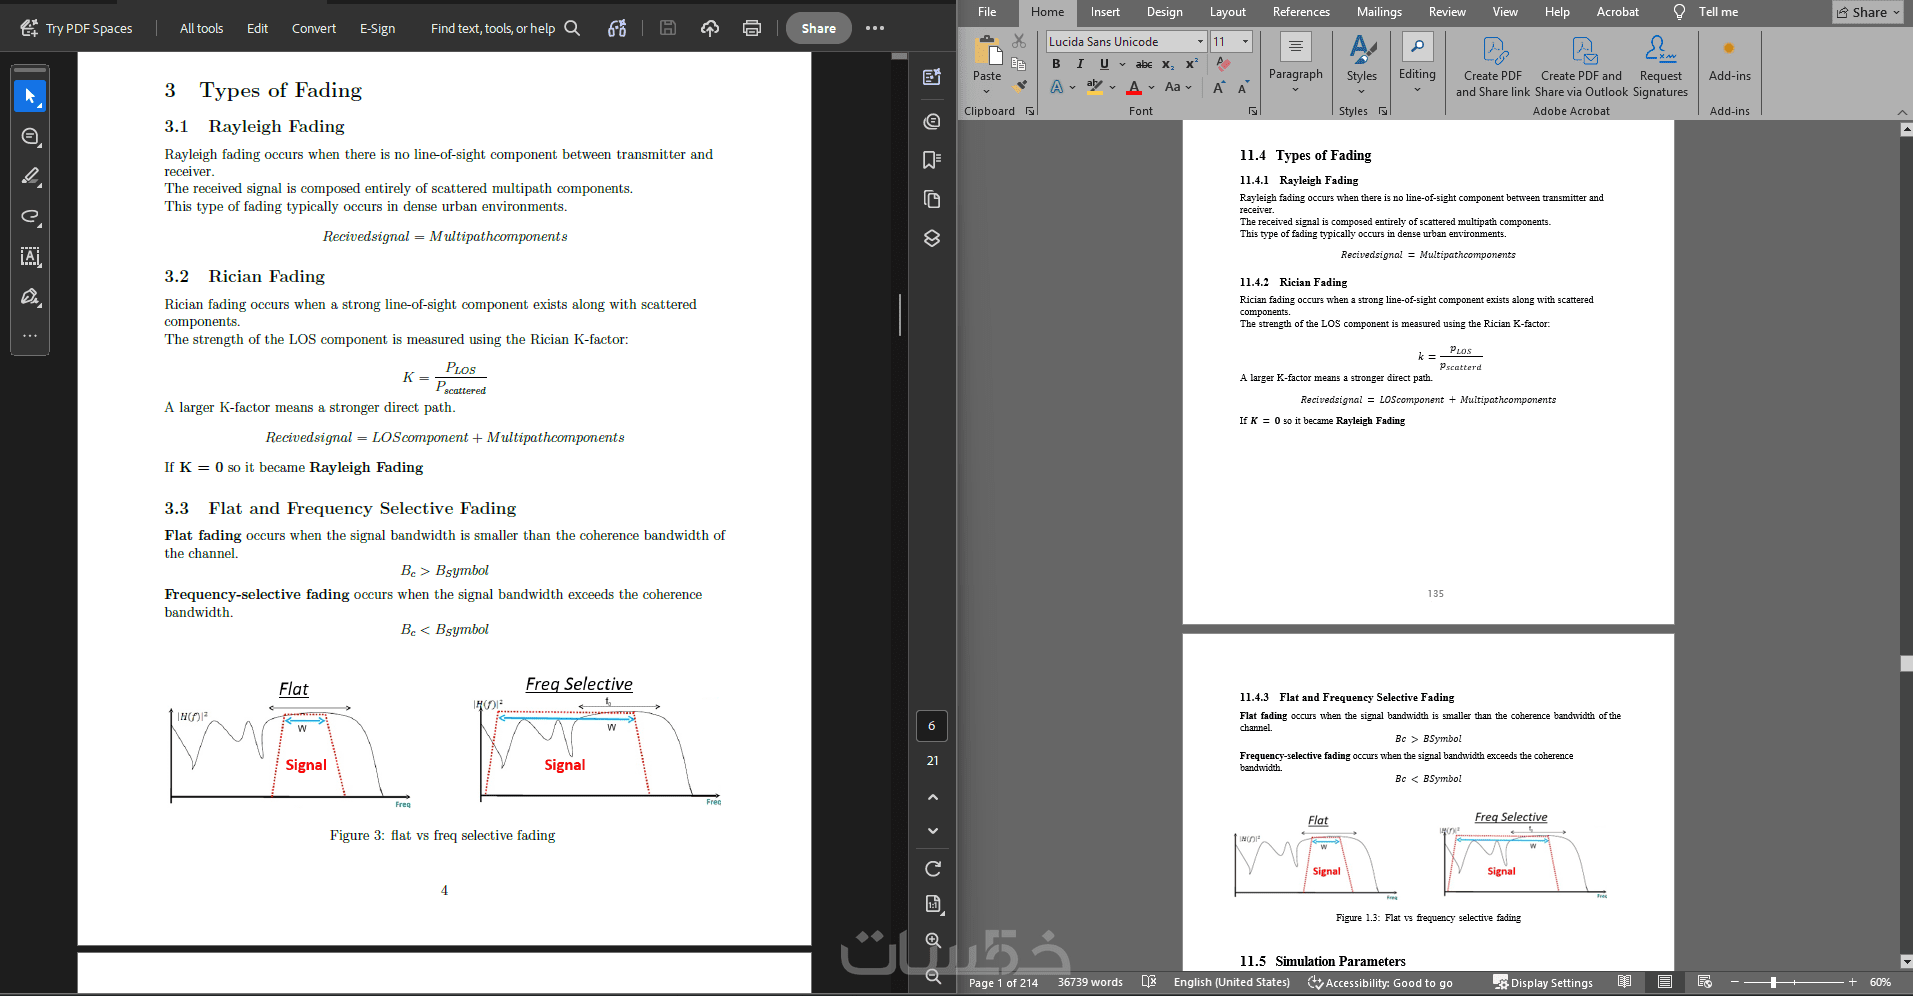Open the Insert tab in Word
Screen dimensions: 1913x996
[1105, 12]
